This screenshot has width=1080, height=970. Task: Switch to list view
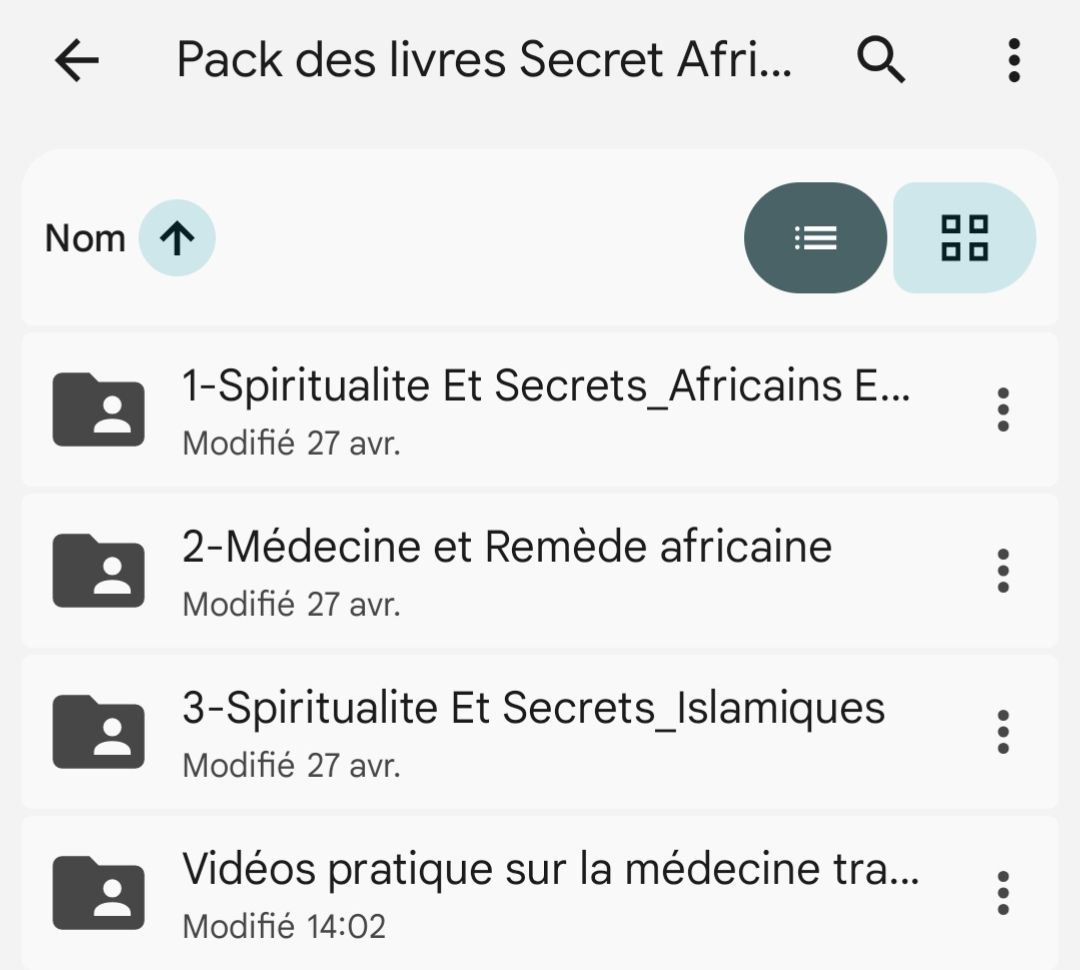click(816, 238)
